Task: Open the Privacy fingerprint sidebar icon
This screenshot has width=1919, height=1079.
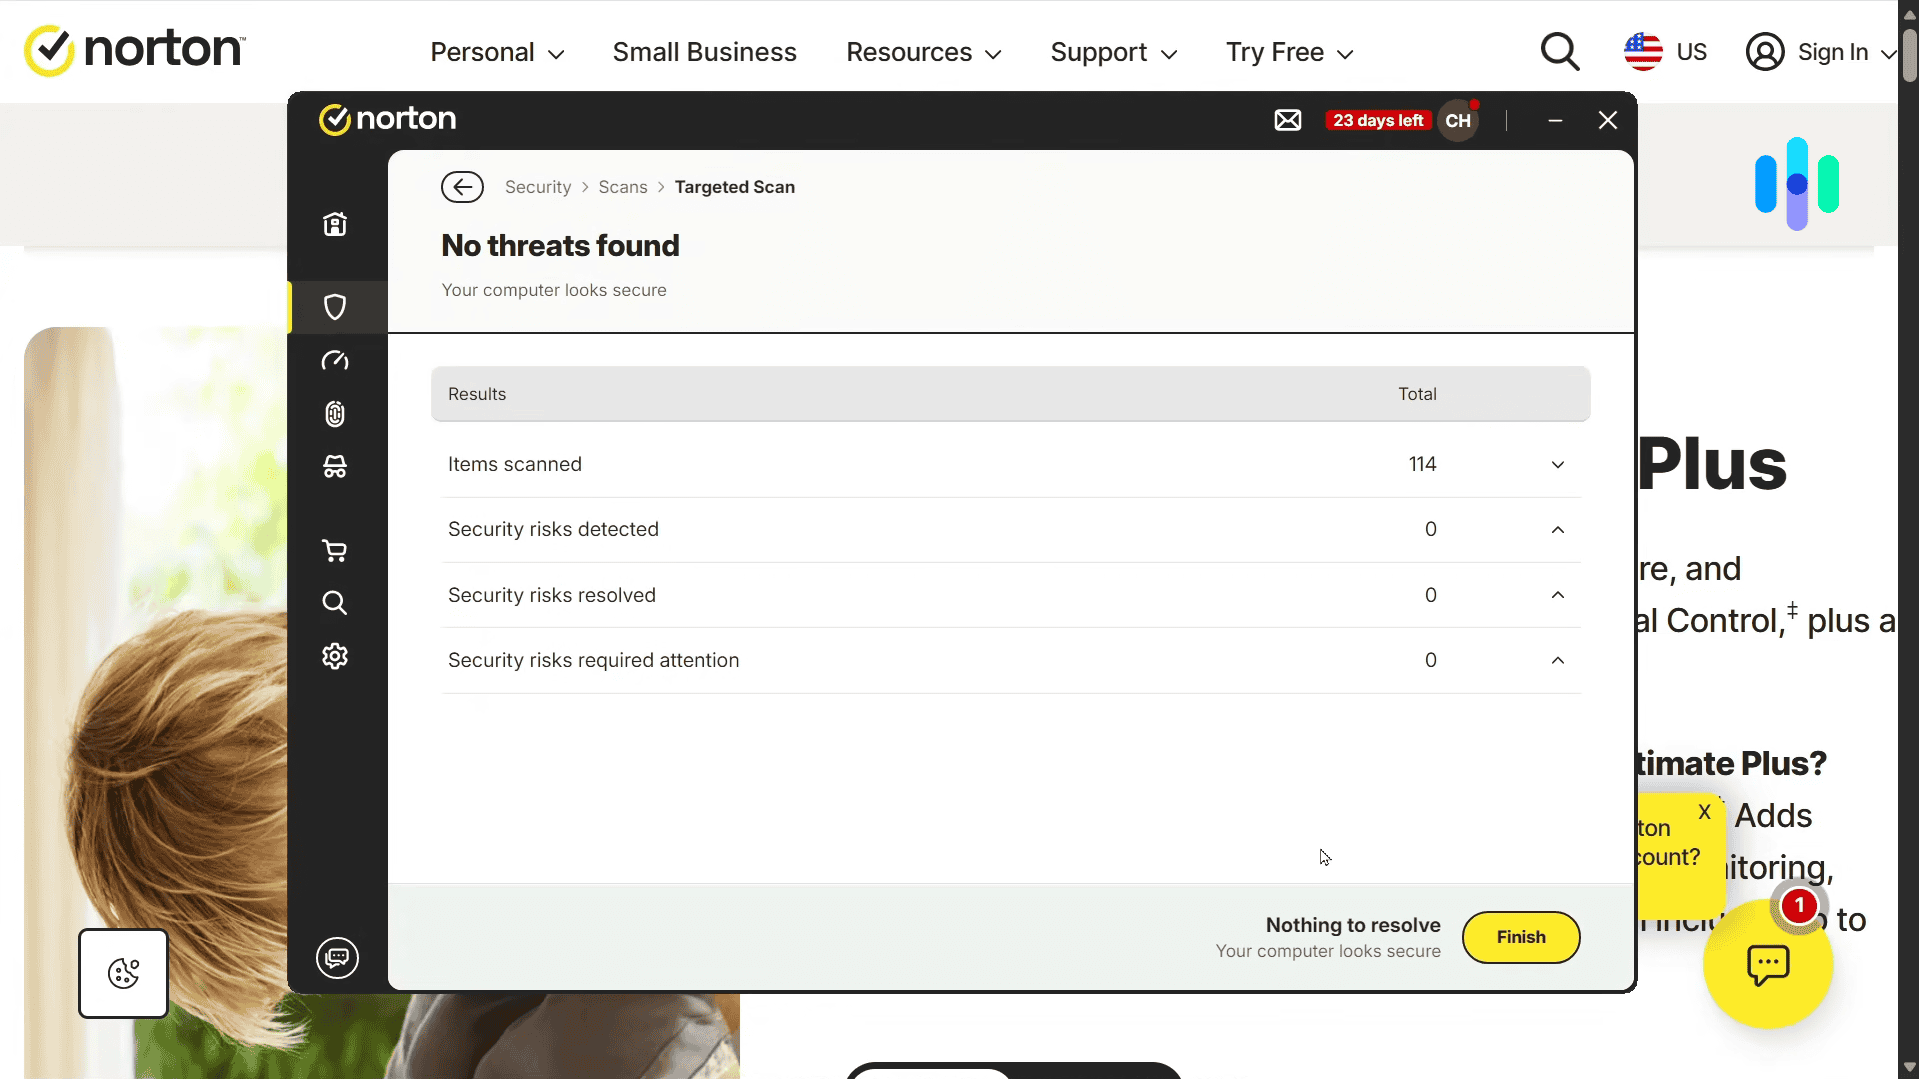Action: (x=335, y=414)
